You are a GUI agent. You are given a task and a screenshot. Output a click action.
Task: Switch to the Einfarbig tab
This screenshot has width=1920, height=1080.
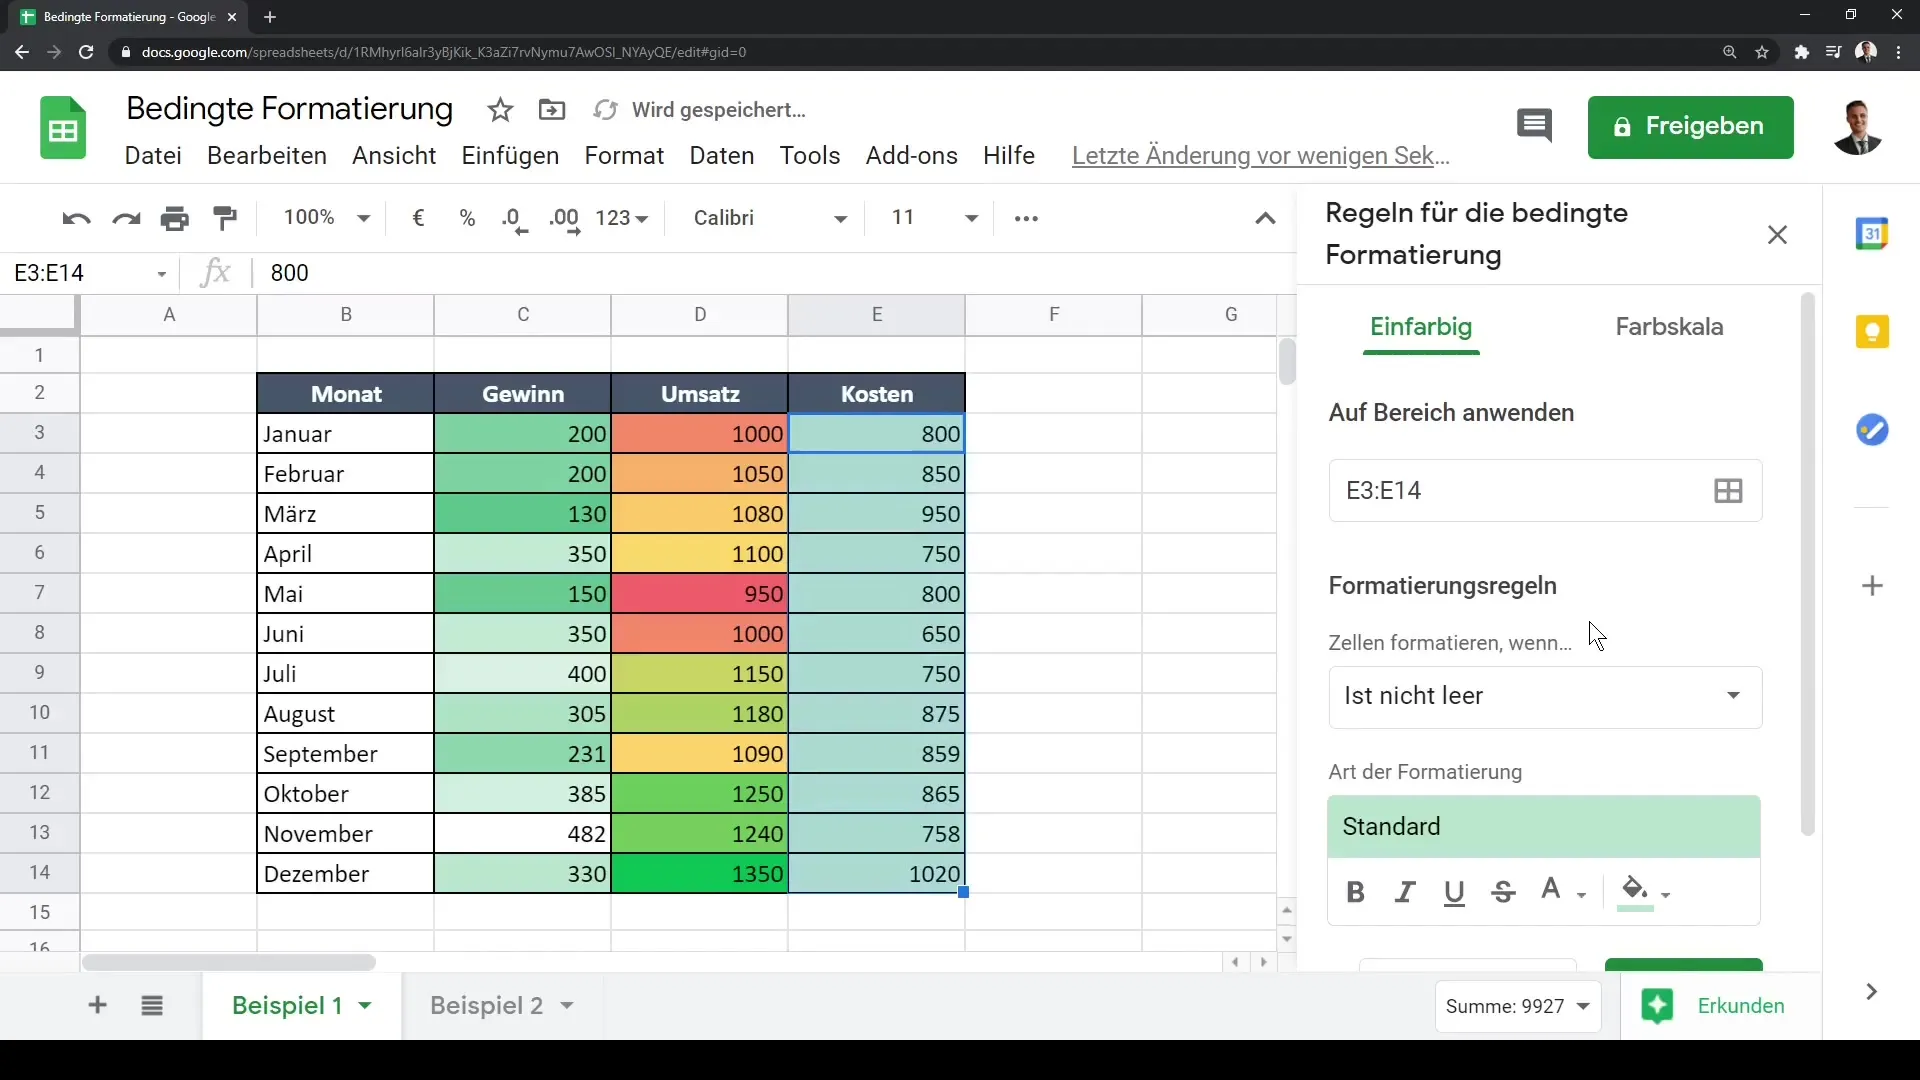pyautogui.click(x=1421, y=327)
